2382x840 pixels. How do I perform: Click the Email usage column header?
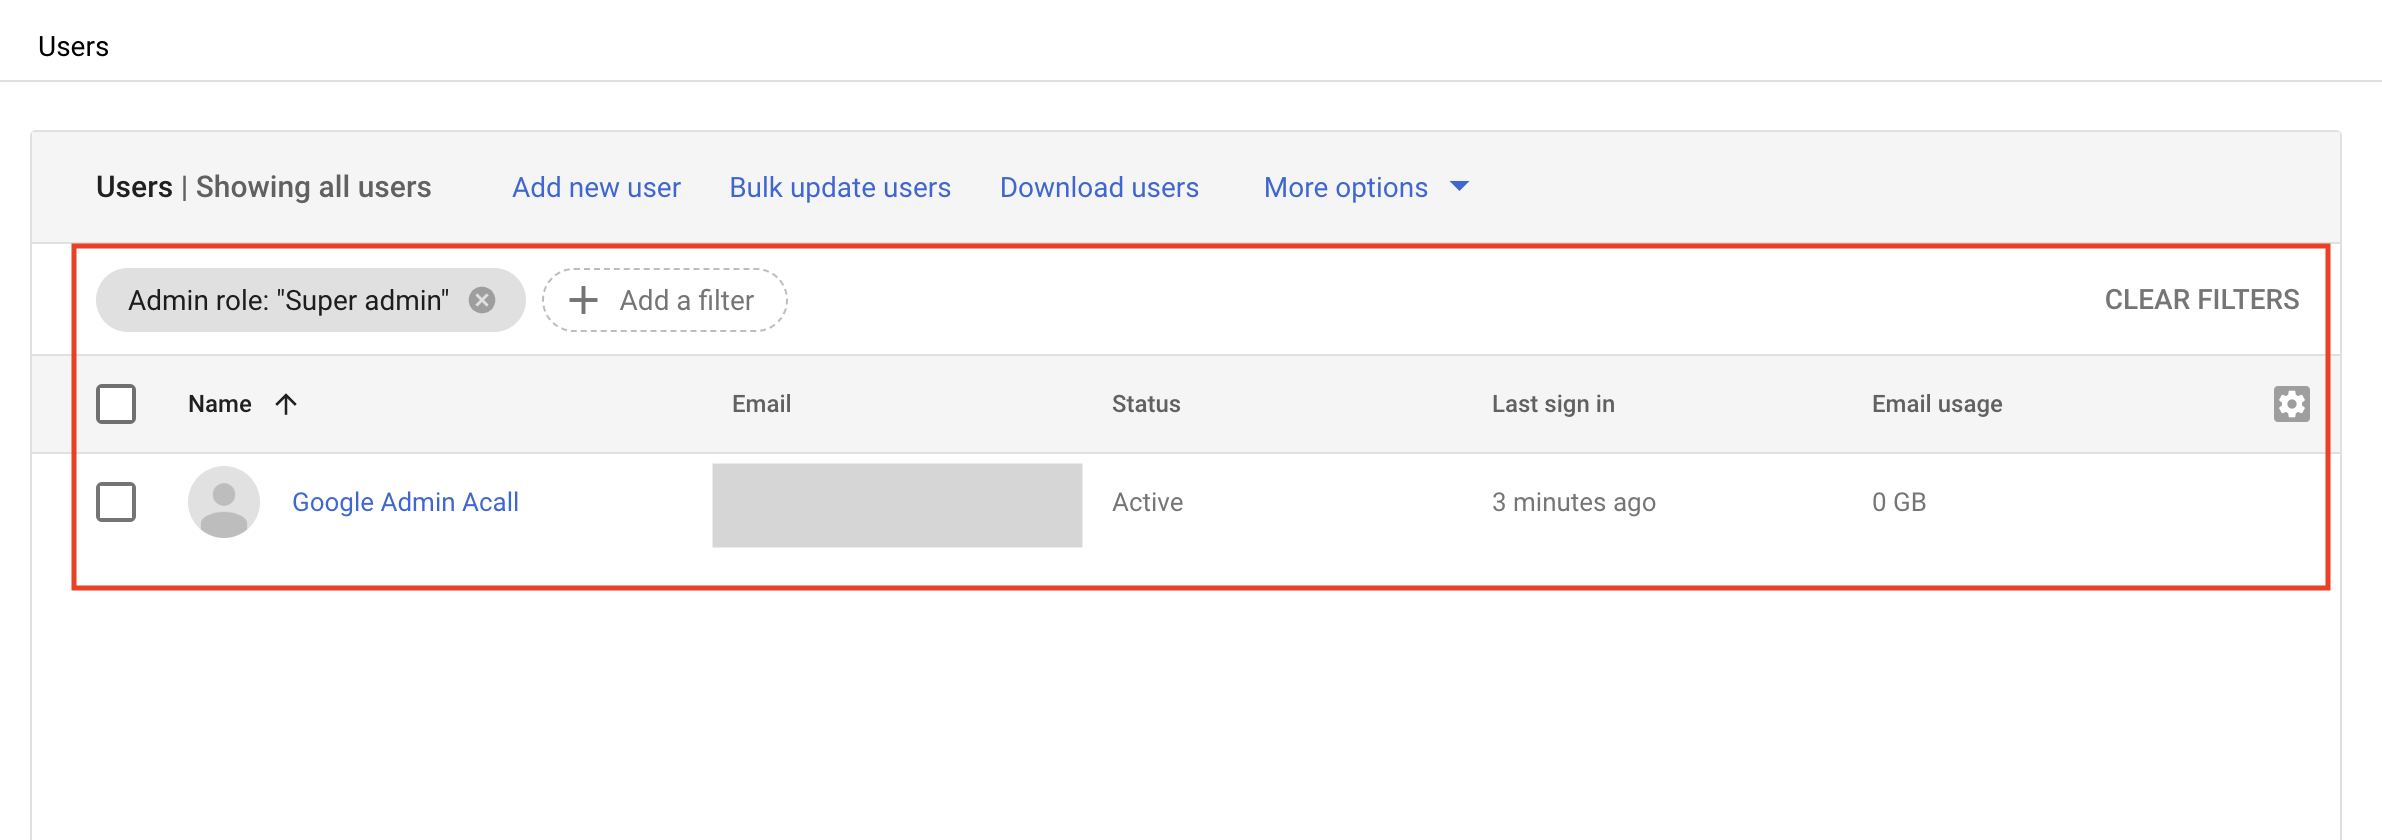pyautogui.click(x=1937, y=404)
